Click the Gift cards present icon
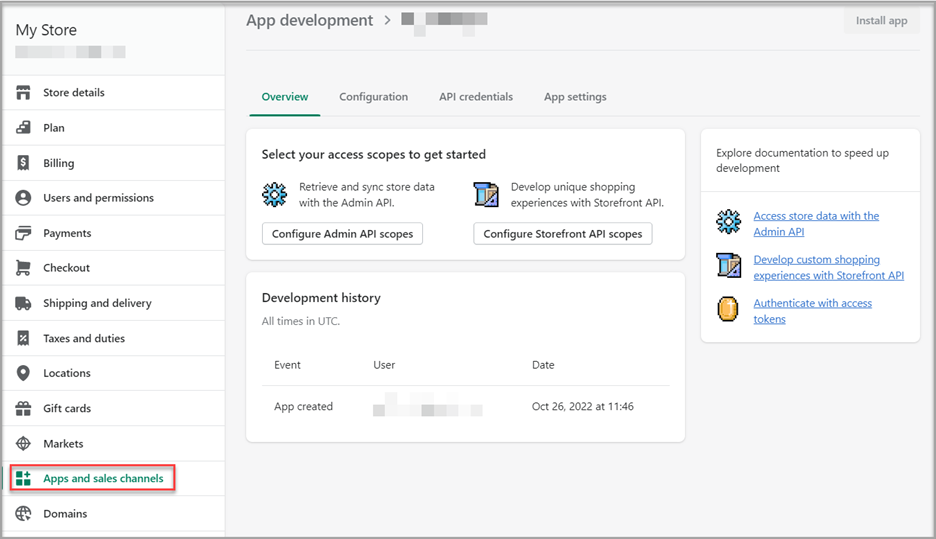The image size is (936, 539). [x=23, y=408]
